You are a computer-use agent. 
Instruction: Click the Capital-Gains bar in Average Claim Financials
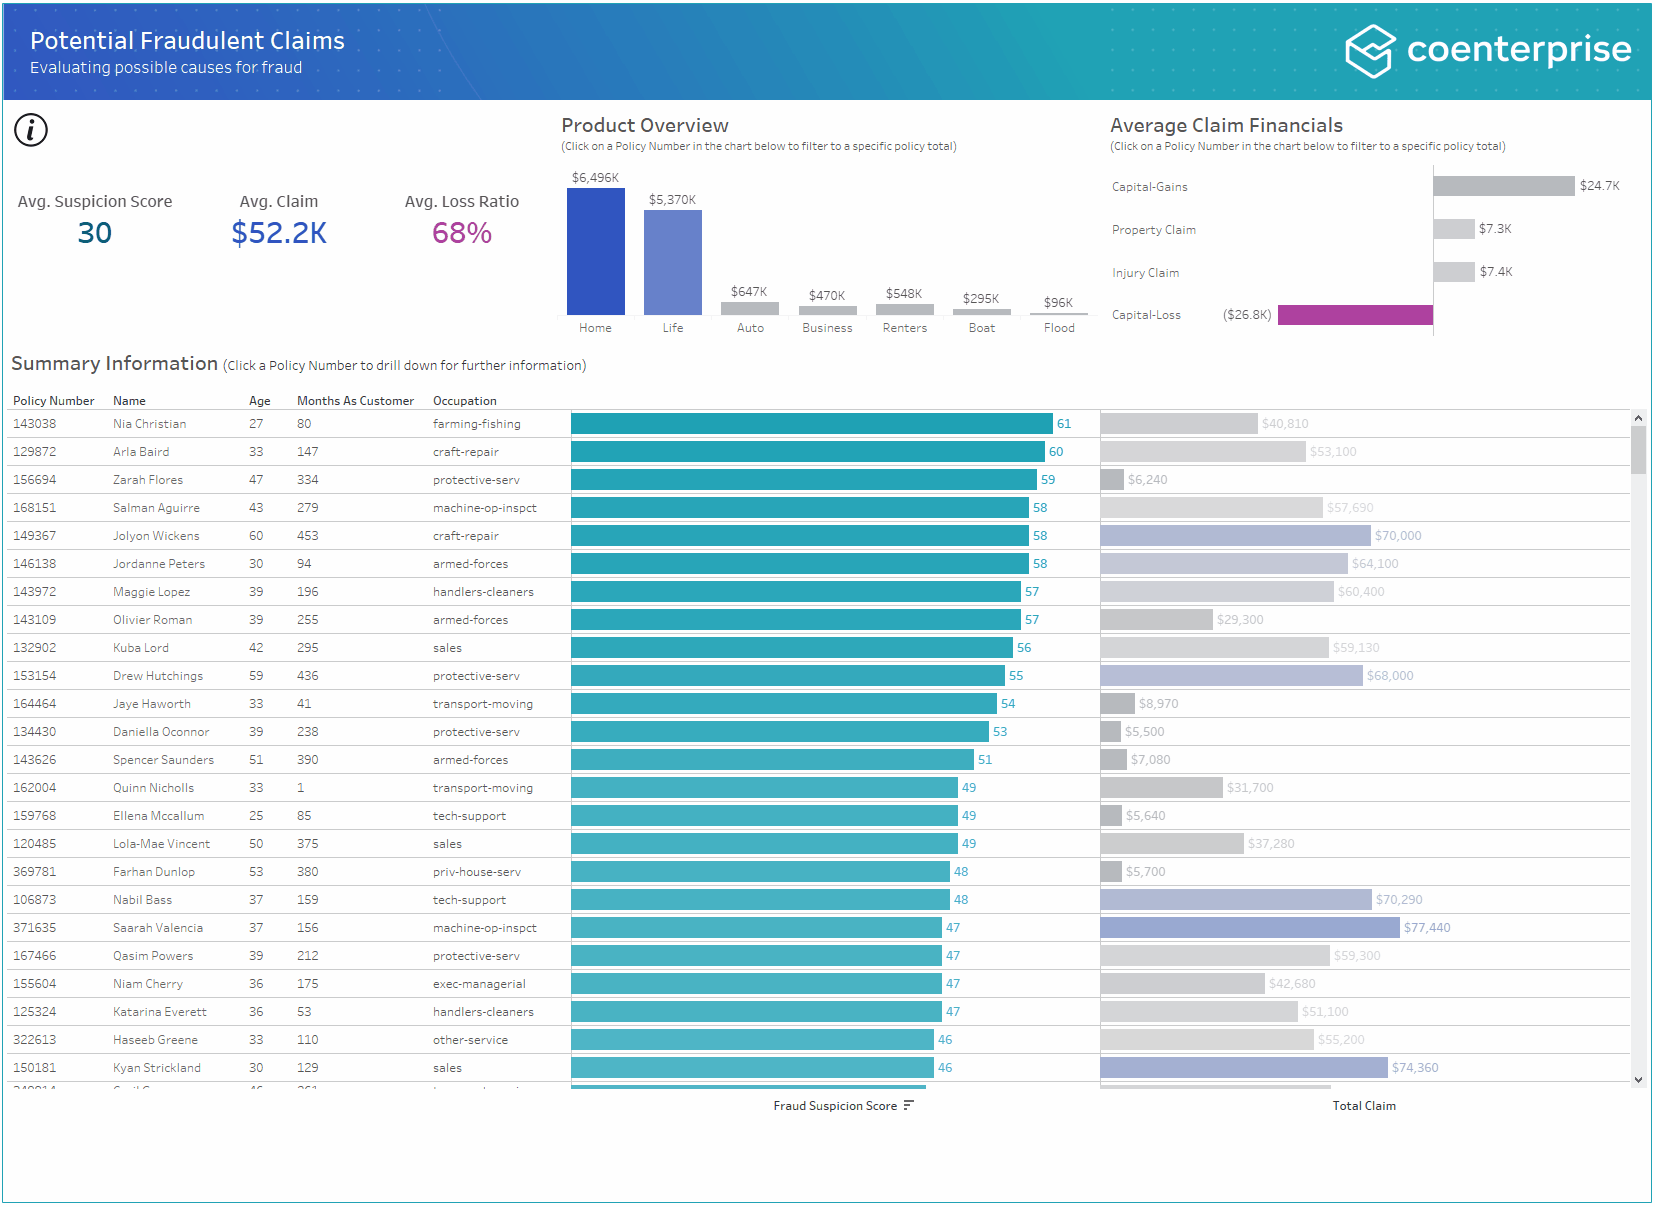pyautogui.click(x=1502, y=186)
